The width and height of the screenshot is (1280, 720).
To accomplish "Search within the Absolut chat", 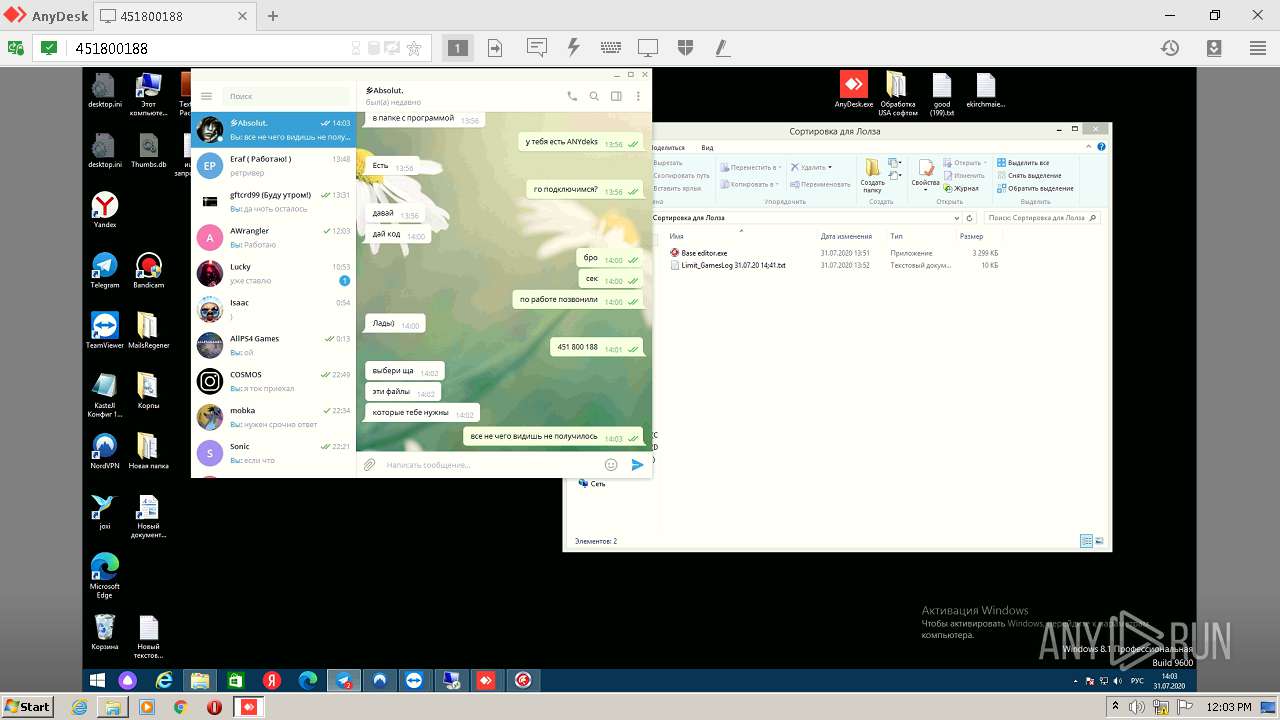I will (594, 96).
